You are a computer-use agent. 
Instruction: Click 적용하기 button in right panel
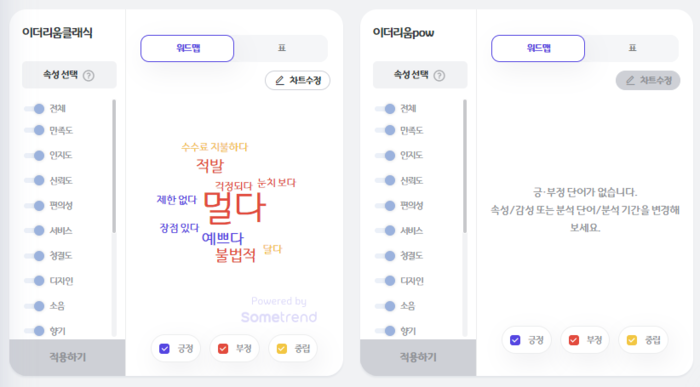point(418,357)
